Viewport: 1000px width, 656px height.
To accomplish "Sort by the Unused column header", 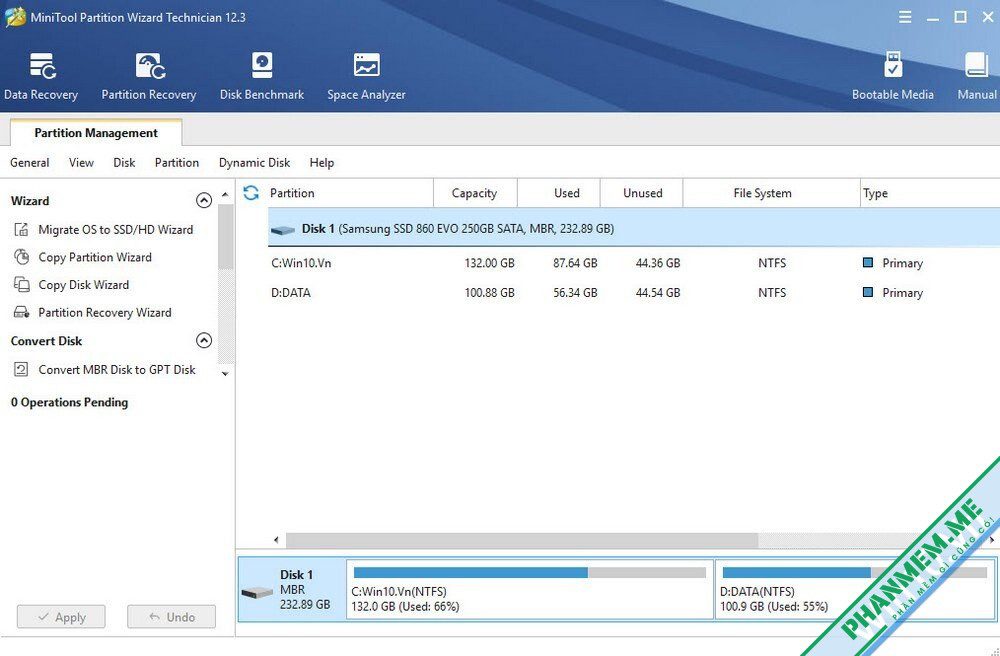I will [x=642, y=193].
